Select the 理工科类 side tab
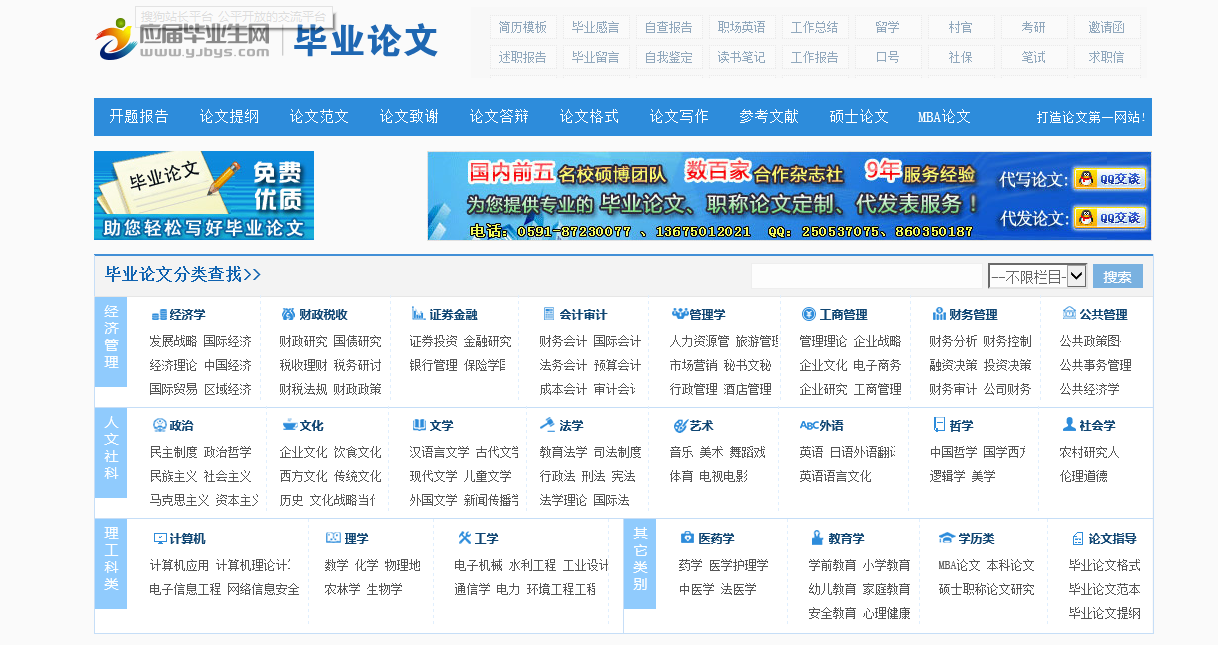Screen dimensions: 1218x645 tap(111, 563)
